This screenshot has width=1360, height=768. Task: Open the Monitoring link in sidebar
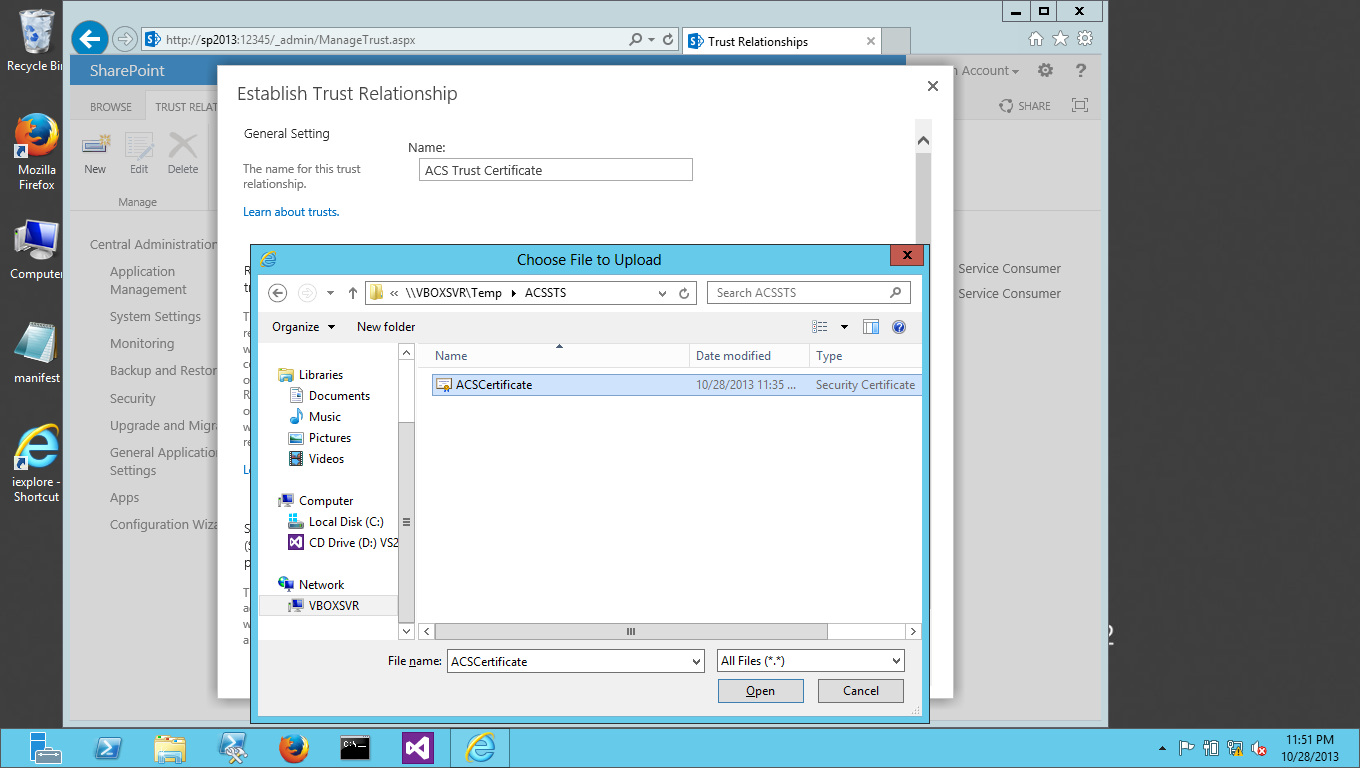coord(142,344)
